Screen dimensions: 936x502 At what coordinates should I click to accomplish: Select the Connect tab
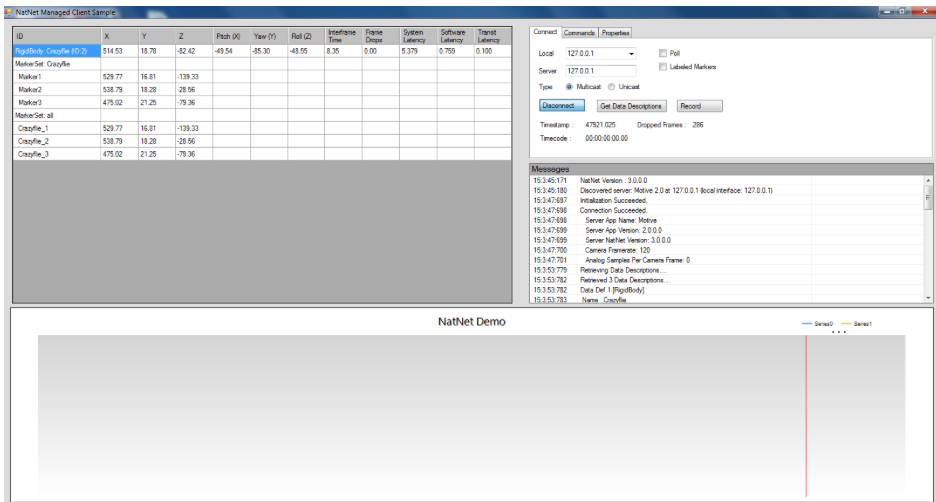click(x=545, y=33)
